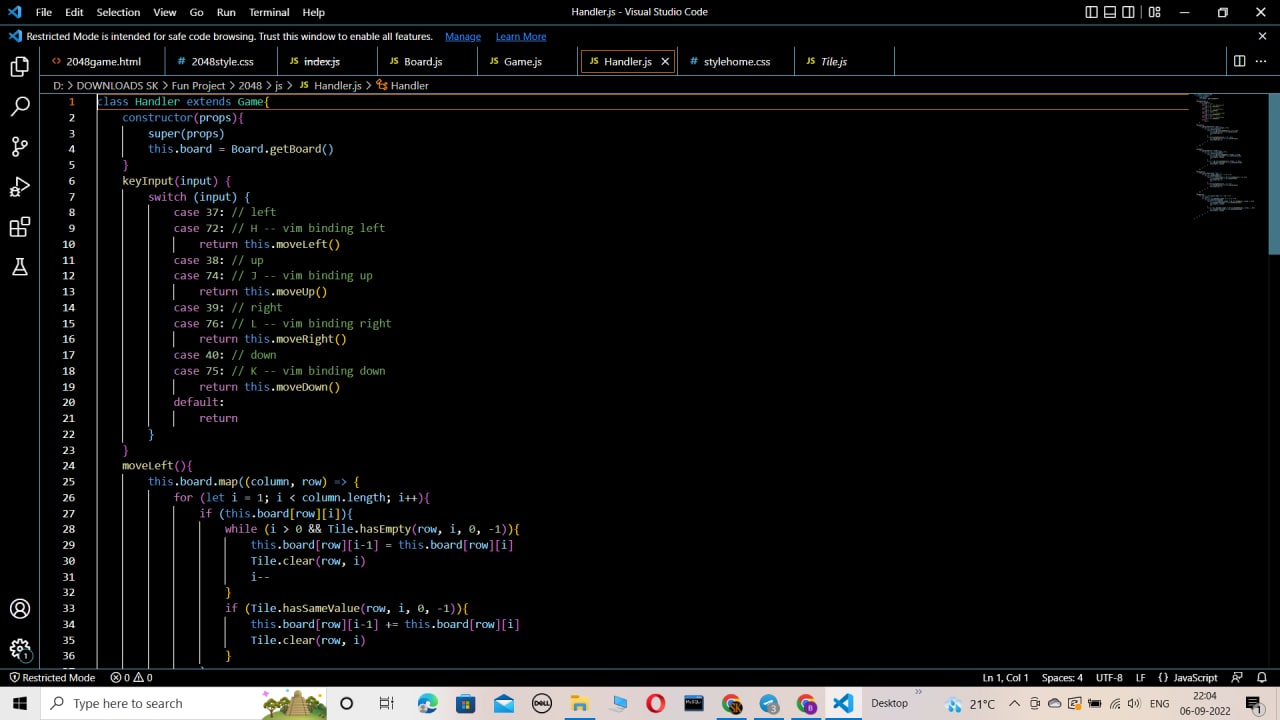Viewport: 1280px width, 720px height.
Task: Toggle the primary side bar layout
Action: [x=1091, y=12]
